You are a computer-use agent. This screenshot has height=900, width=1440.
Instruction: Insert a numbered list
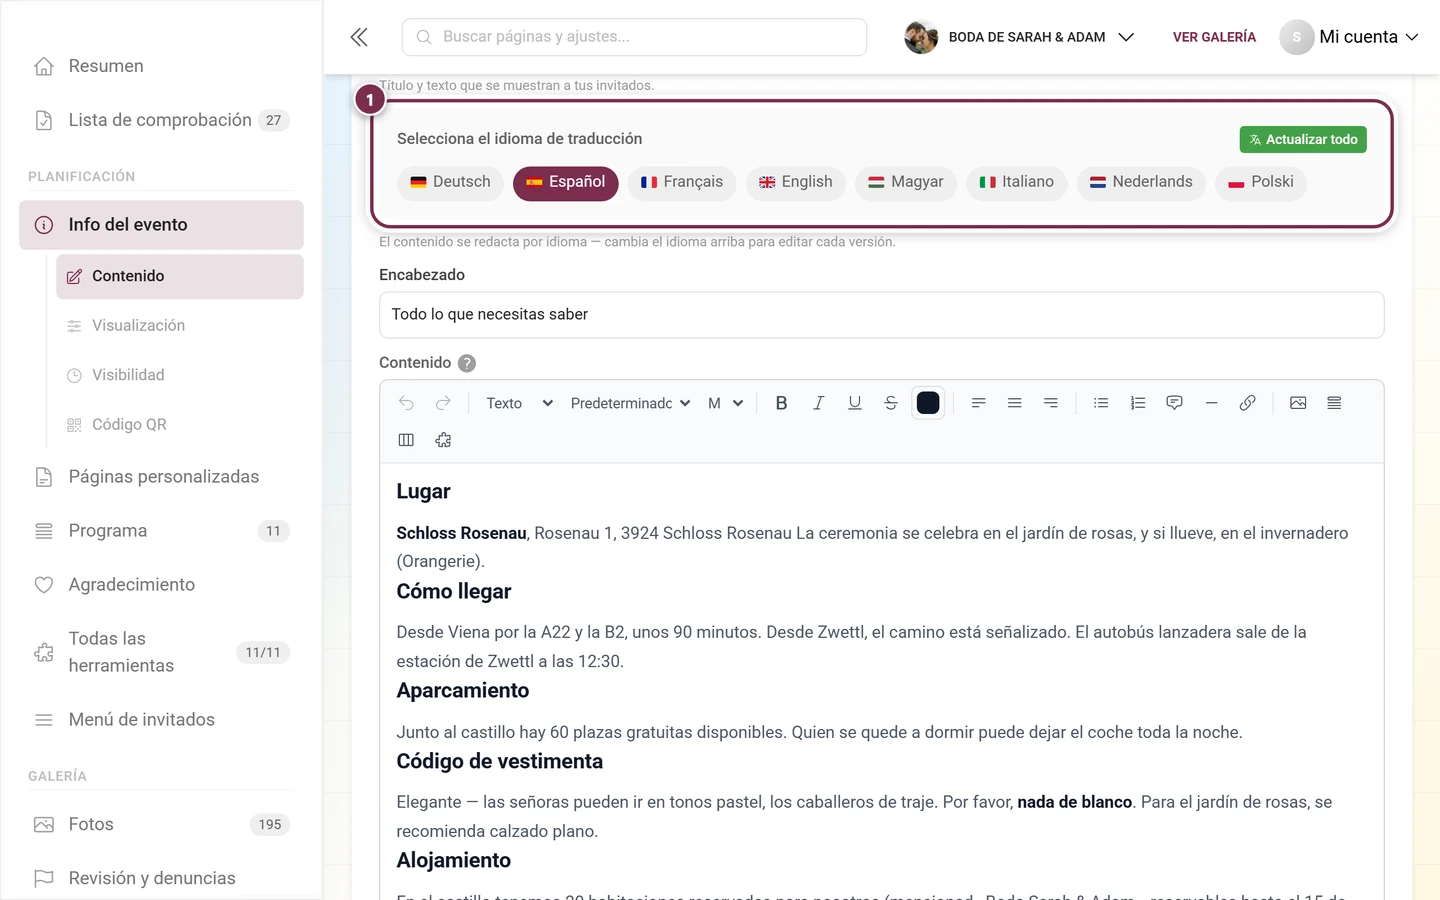click(x=1138, y=403)
